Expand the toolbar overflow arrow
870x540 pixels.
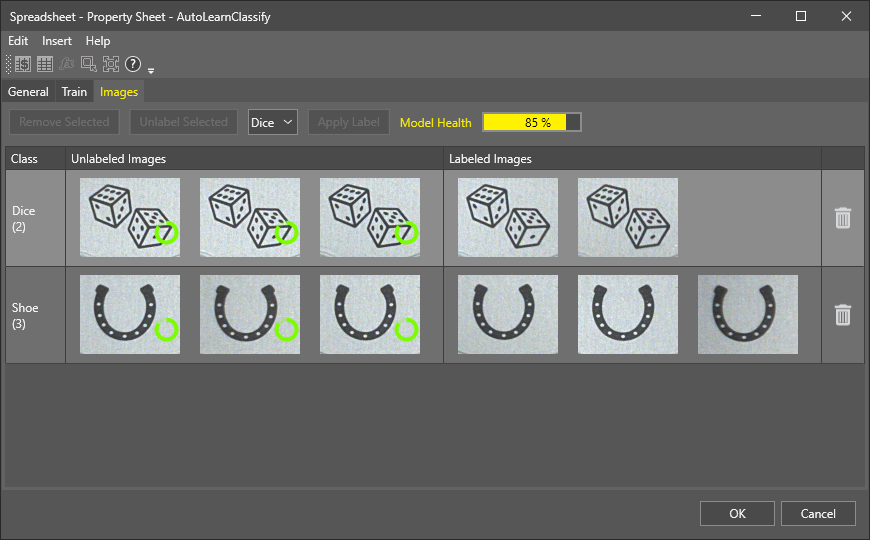pos(151,70)
